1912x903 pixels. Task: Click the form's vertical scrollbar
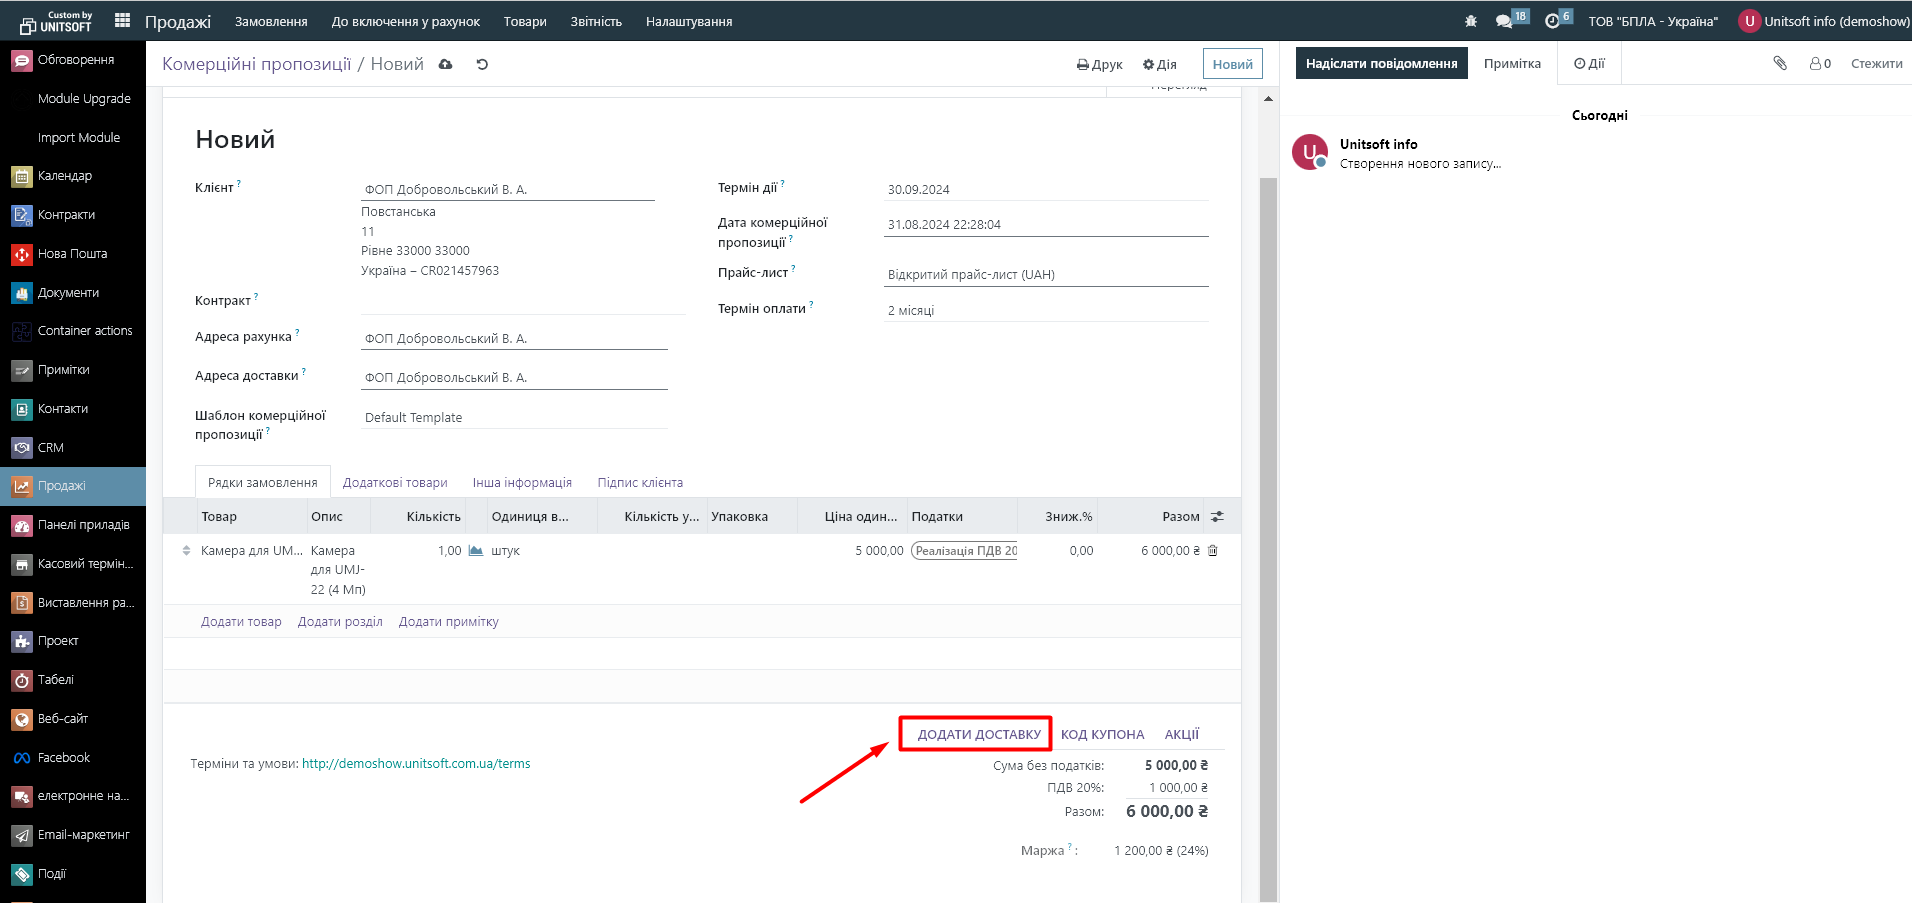click(1268, 500)
